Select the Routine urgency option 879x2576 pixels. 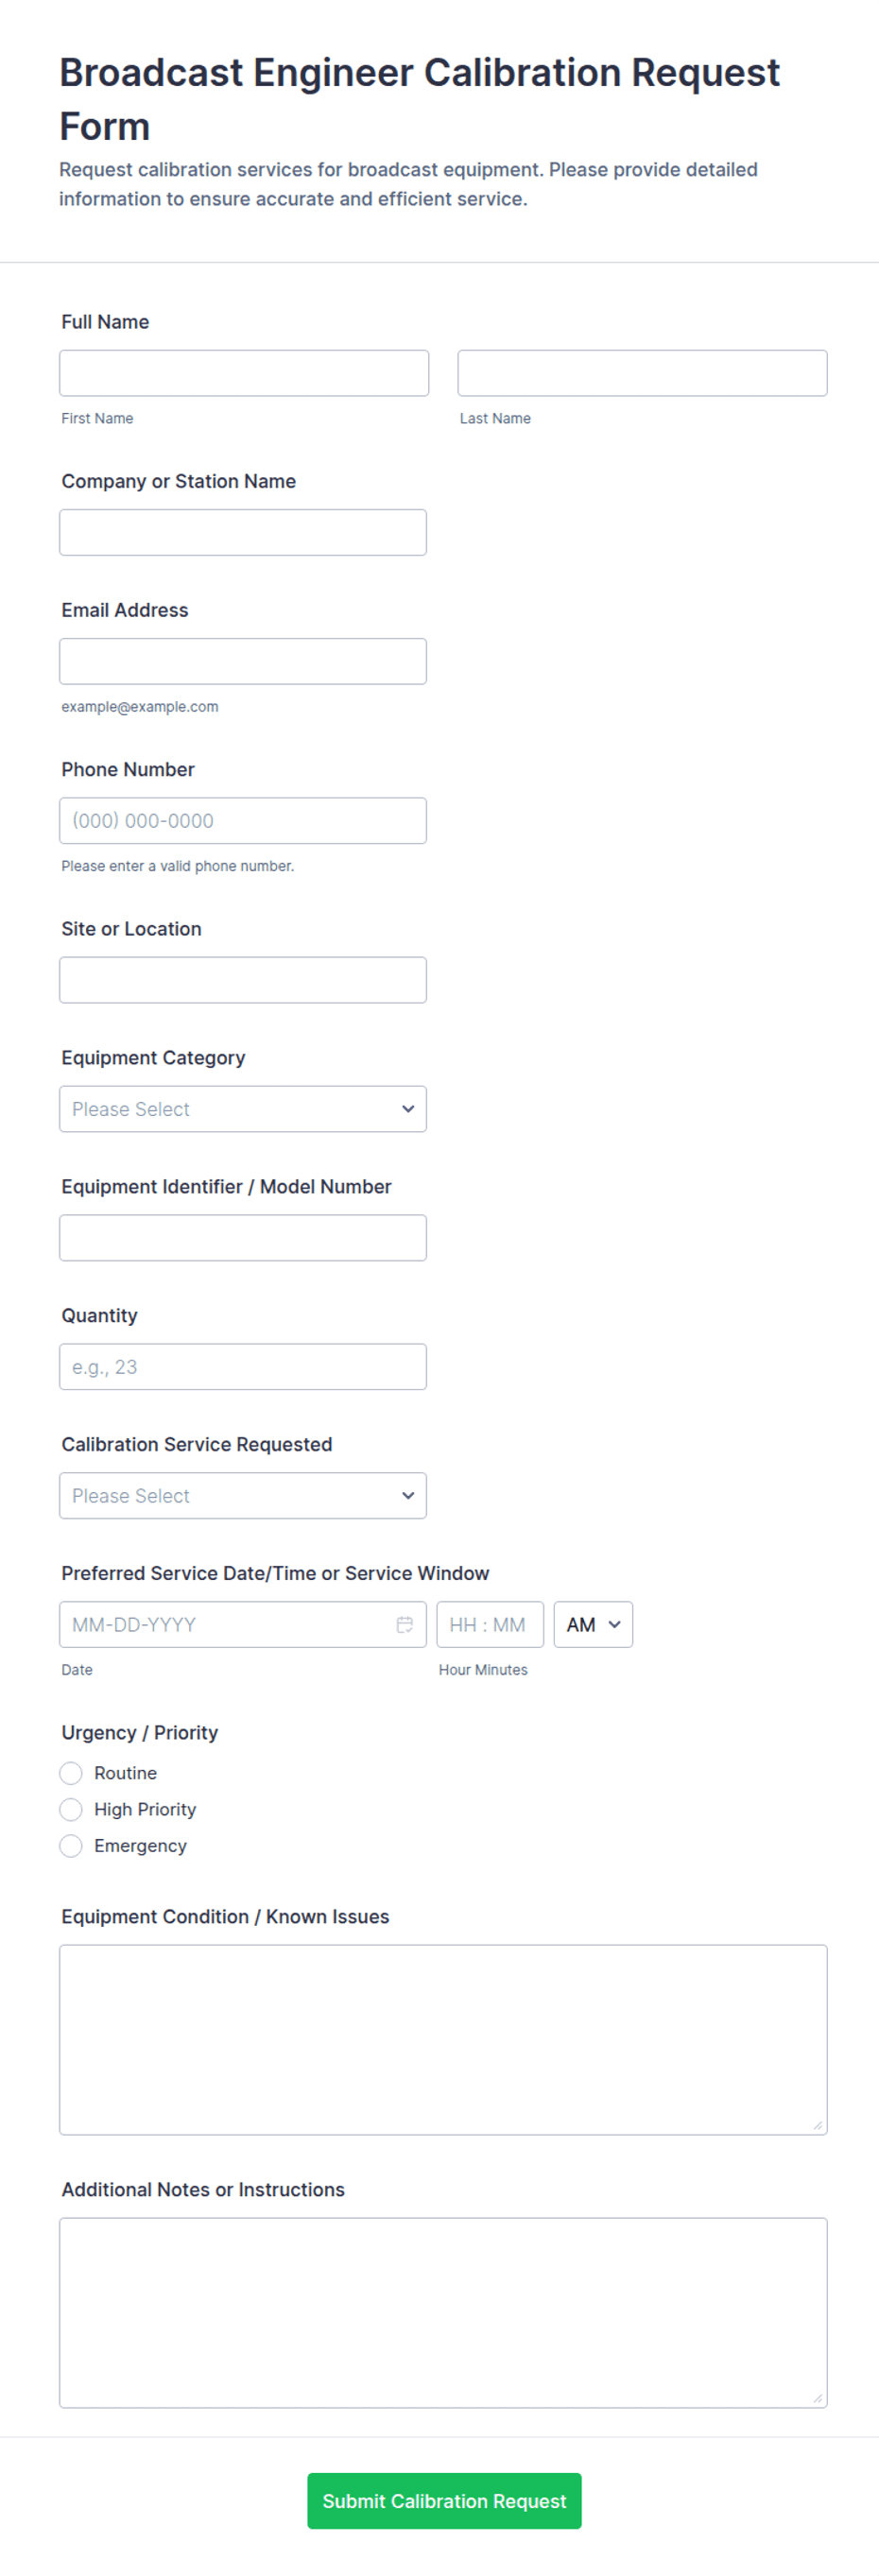point(71,1773)
